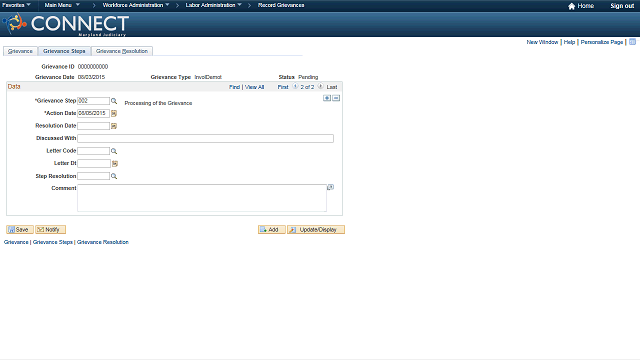The height and width of the screenshot is (360, 640).
Task: Add a new row with plus icon
Action: (x=327, y=98)
